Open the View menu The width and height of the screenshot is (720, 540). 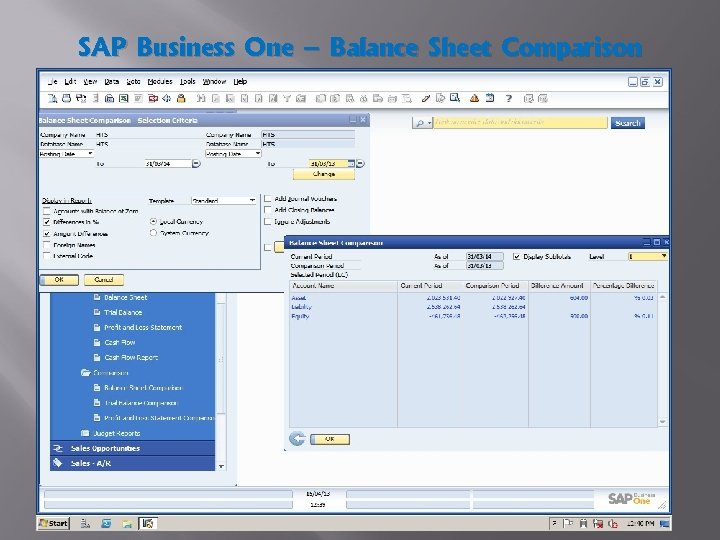click(90, 81)
